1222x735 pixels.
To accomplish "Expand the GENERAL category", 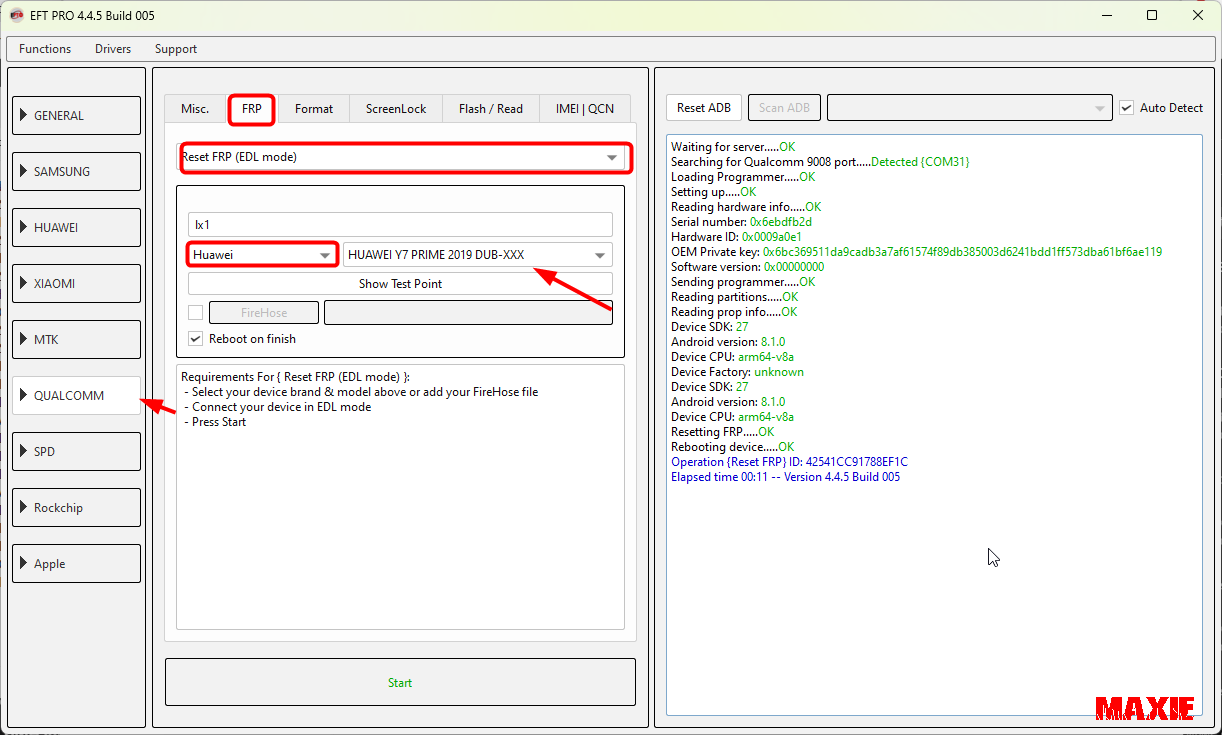I will [76, 115].
